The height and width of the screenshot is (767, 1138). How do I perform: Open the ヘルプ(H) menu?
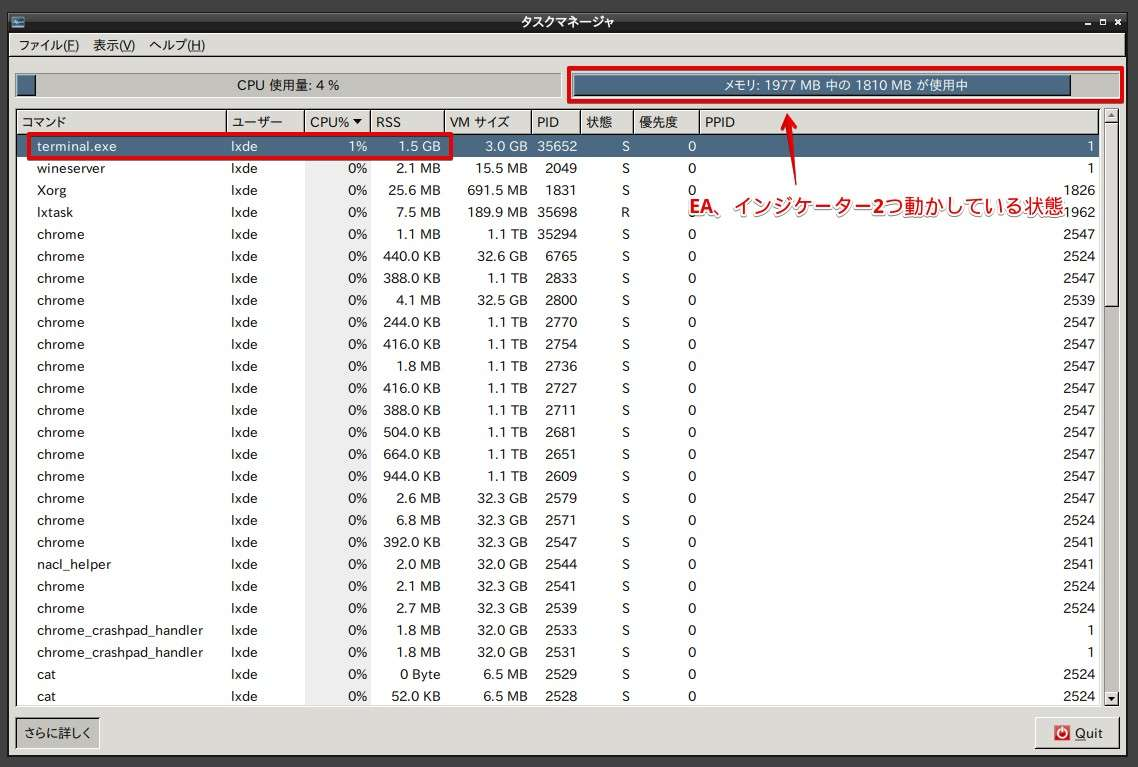[177, 45]
